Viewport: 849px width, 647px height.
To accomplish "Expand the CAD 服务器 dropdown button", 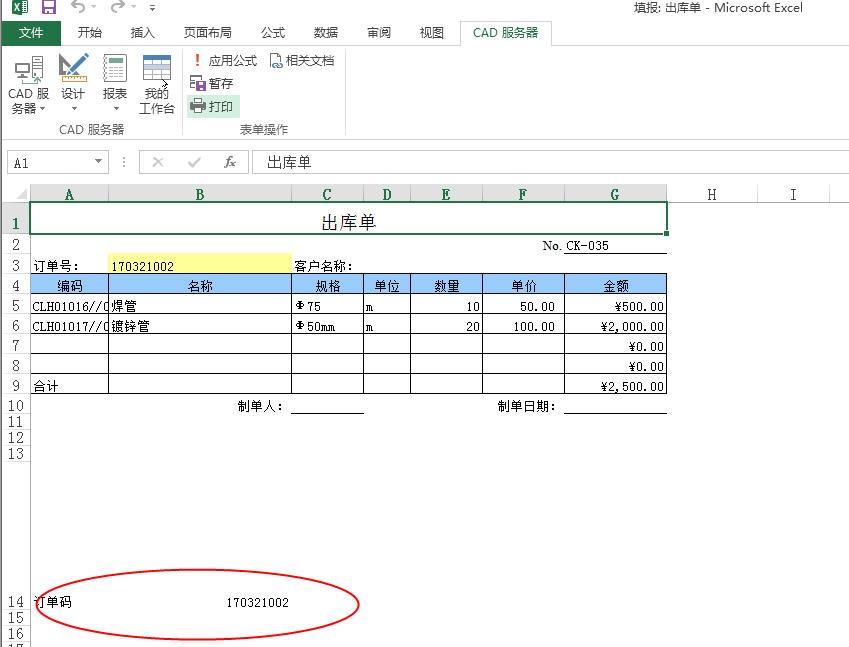I will coord(29,102).
